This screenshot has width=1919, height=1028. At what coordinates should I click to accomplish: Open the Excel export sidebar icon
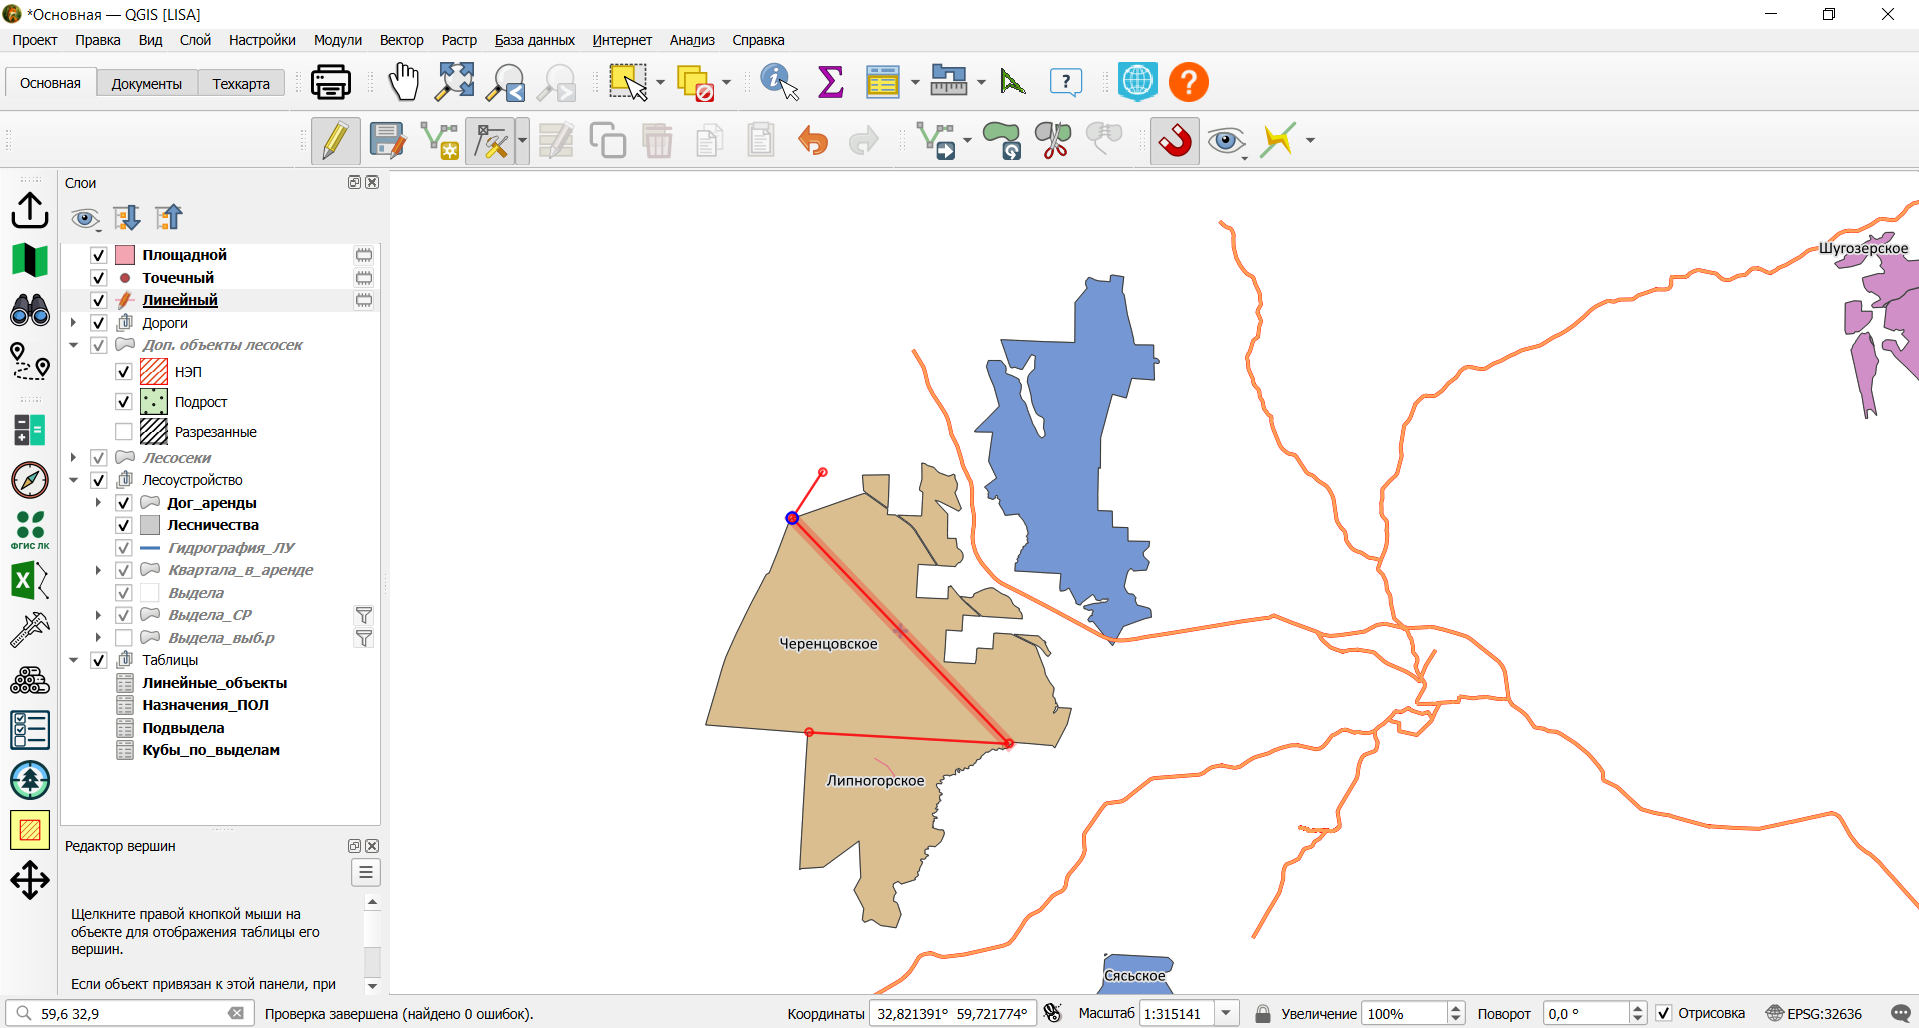[29, 580]
